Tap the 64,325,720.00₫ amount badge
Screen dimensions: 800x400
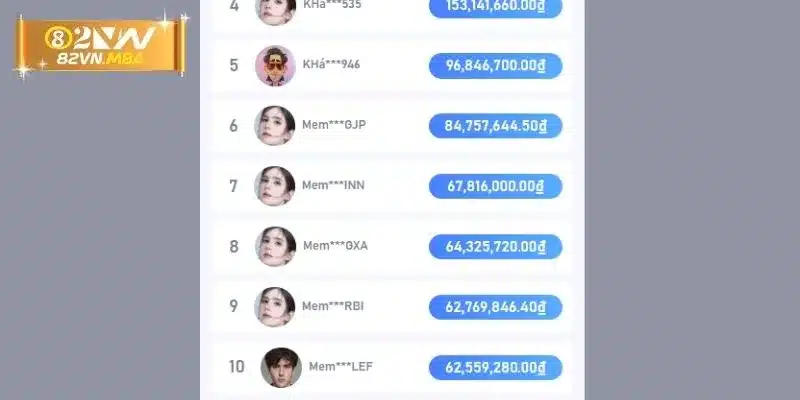point(495,246)
